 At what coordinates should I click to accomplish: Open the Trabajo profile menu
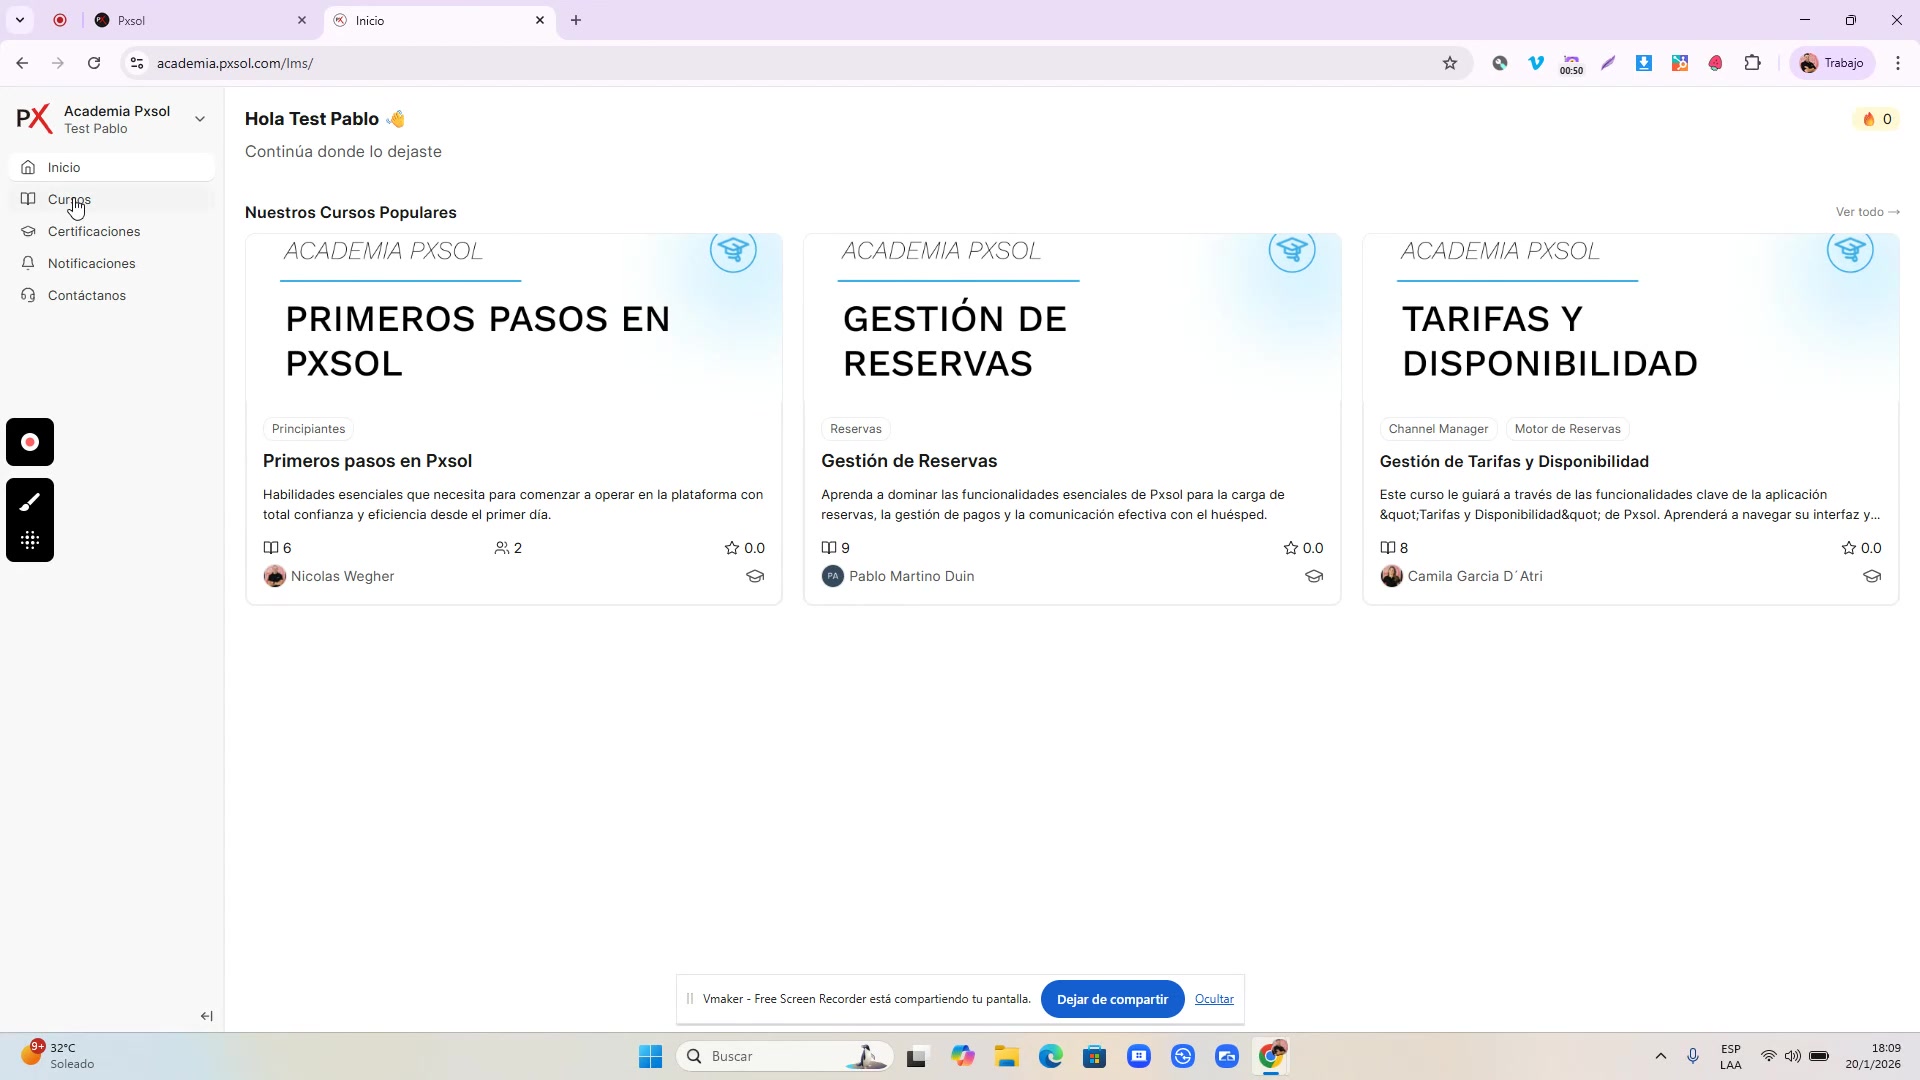click(x=1832, y=63)
